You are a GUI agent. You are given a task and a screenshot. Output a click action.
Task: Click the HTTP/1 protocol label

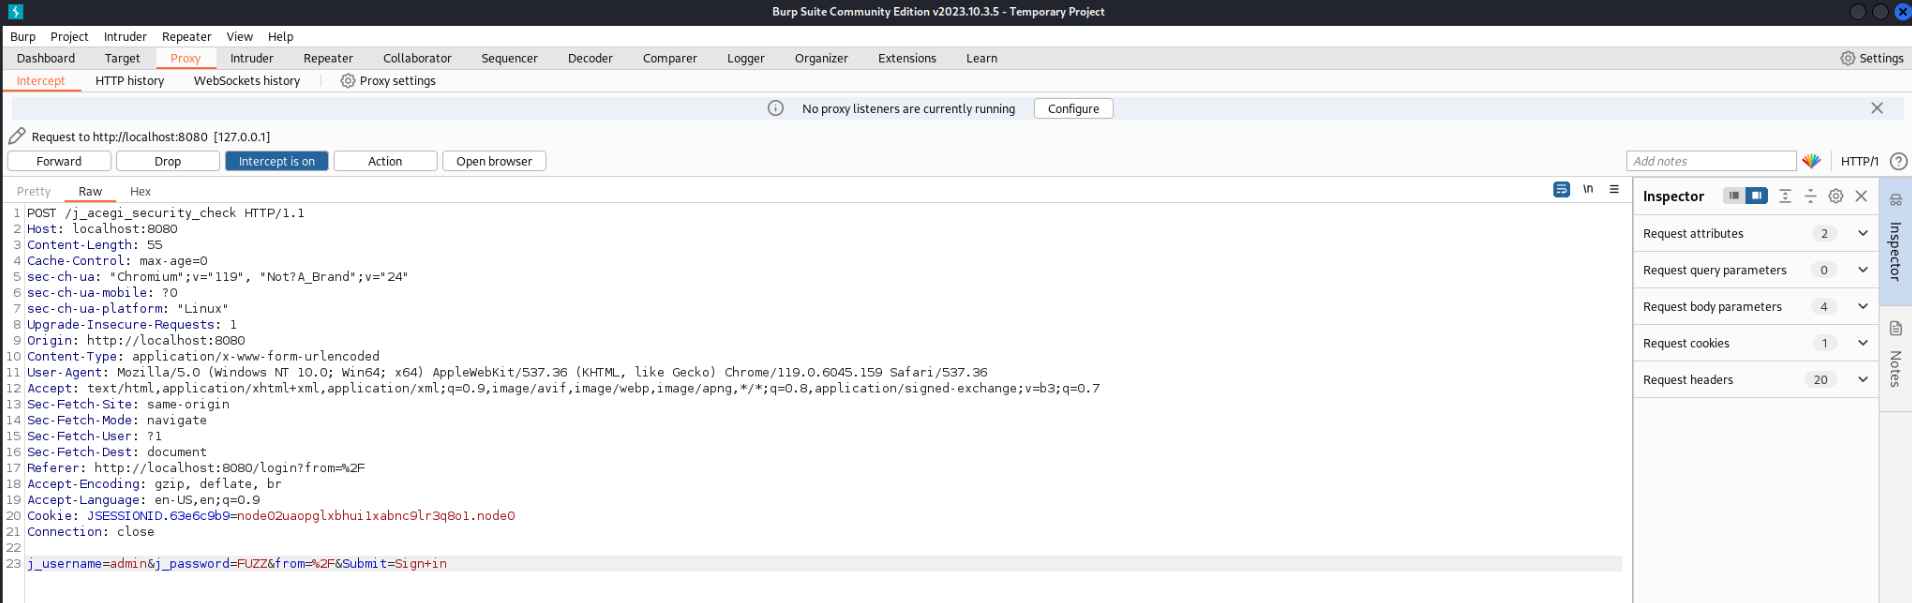[1859, 161]
